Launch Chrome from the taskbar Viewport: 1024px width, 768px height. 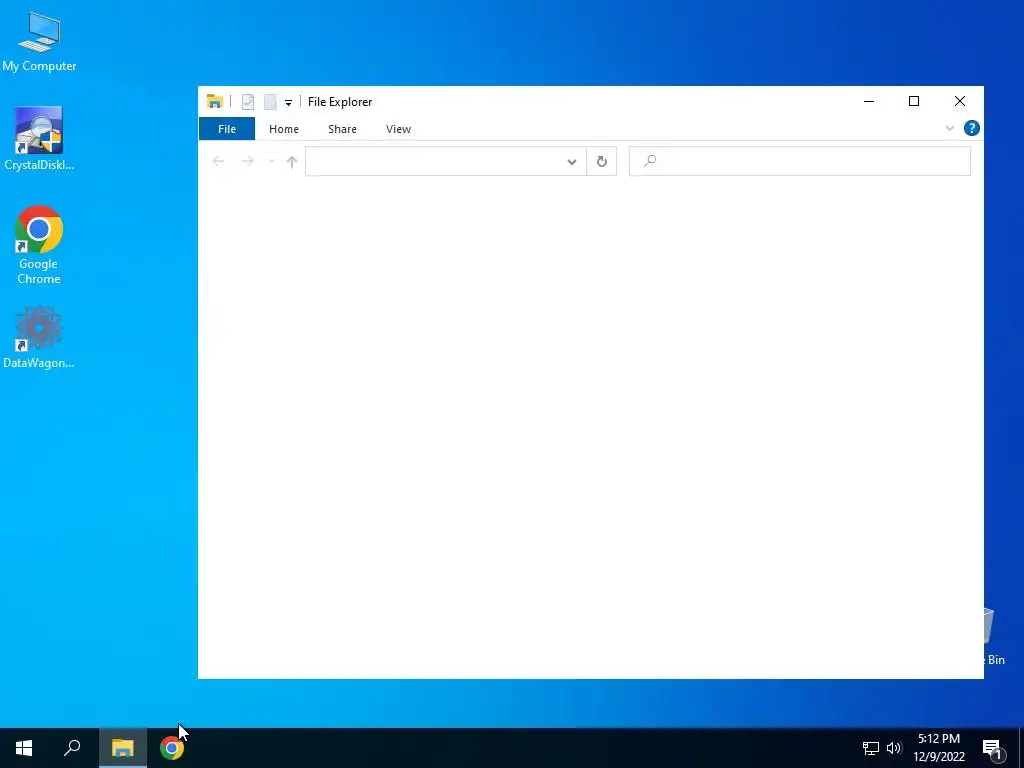click(172, 748)
